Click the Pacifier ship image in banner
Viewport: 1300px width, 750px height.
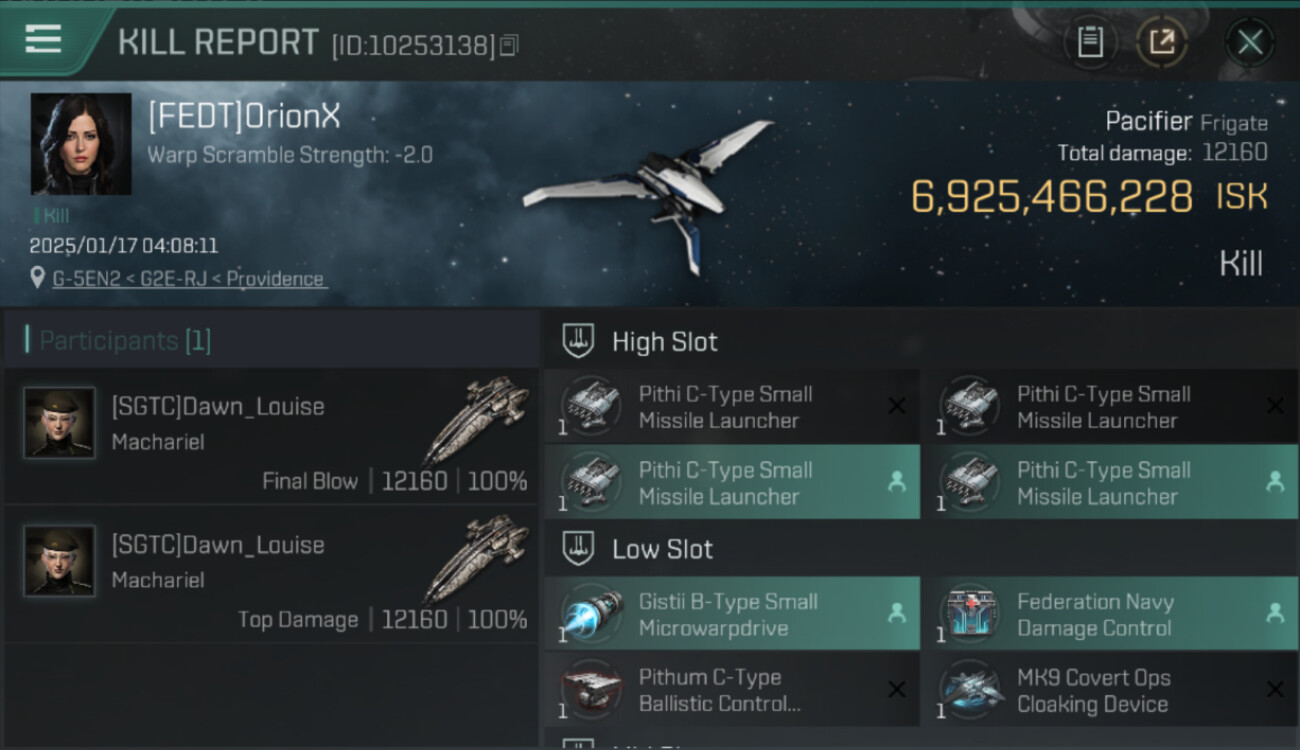[x=649, y=191]
